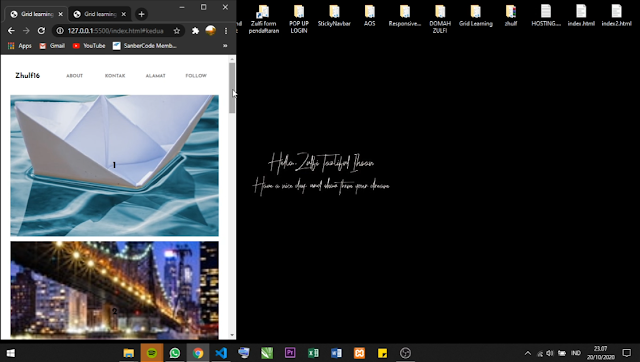
Task: Bookmark this page with the star icon
Action: pos(177,31)
